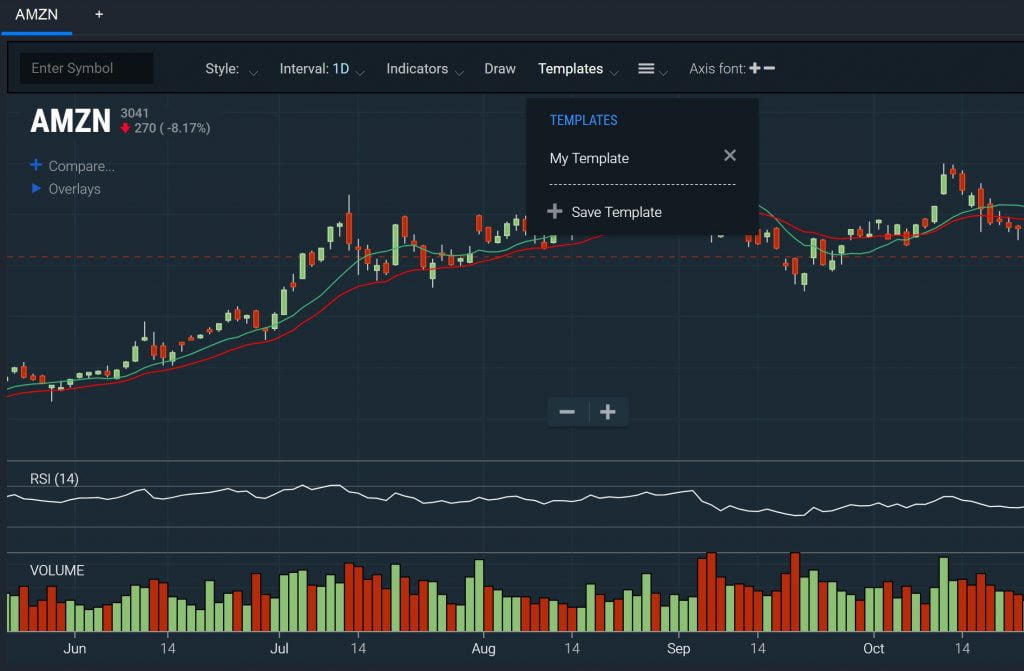The width and height of the screenshot is (1024, 671).
Task: Click Save Template in the templates panel
Action: coord(616,211)
